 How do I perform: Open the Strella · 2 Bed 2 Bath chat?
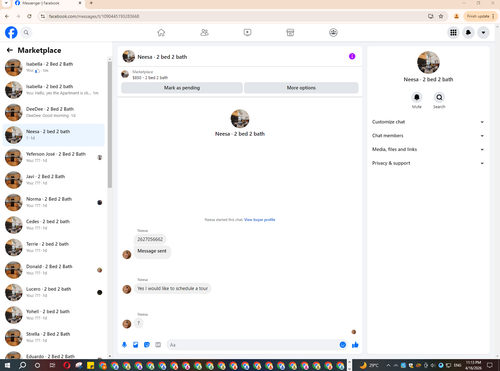(54, 337)
